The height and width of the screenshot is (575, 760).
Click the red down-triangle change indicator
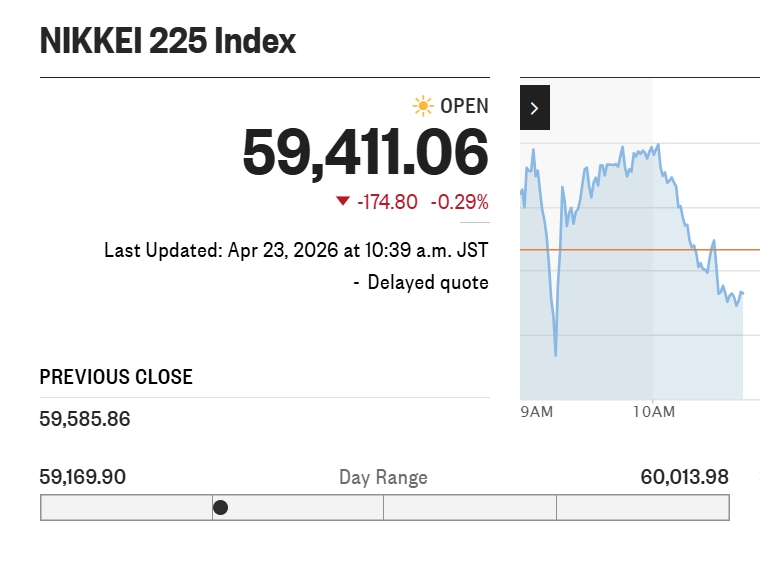(343, 201)
